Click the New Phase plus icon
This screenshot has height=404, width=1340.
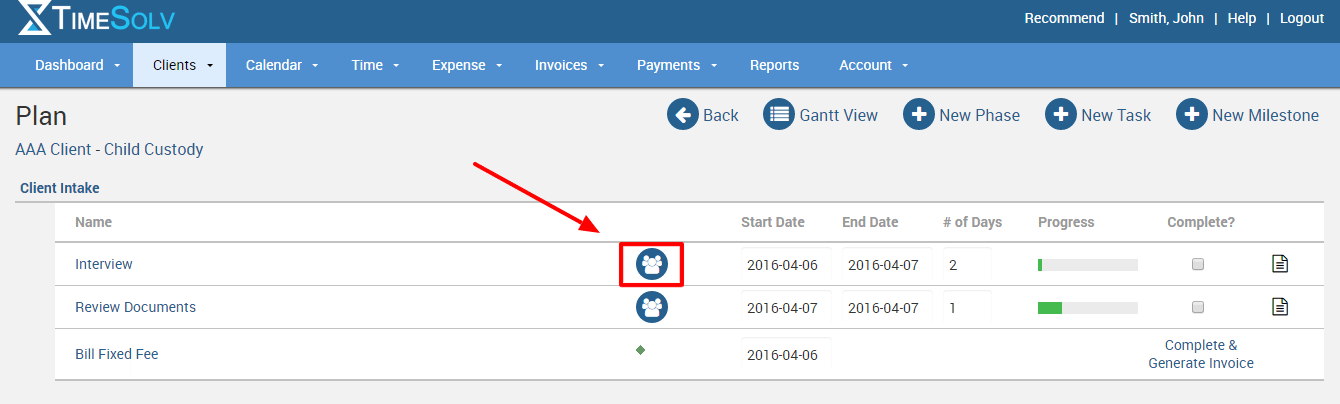pos(918,115)
